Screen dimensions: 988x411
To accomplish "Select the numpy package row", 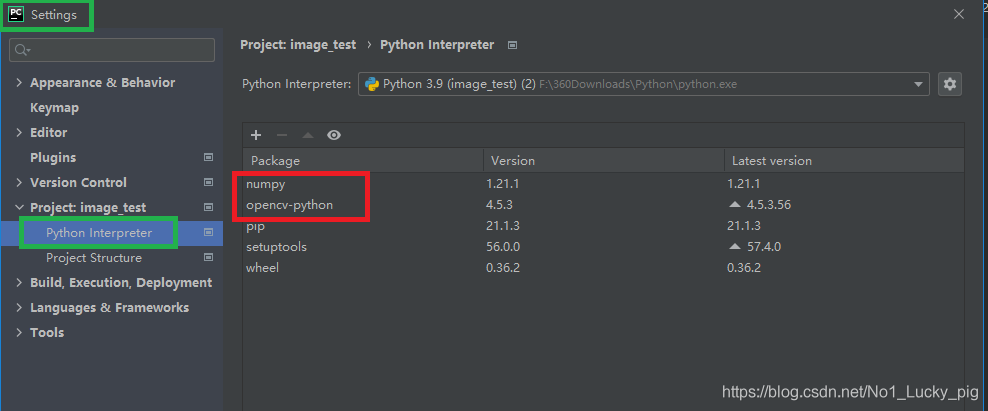I will [603, 184].
